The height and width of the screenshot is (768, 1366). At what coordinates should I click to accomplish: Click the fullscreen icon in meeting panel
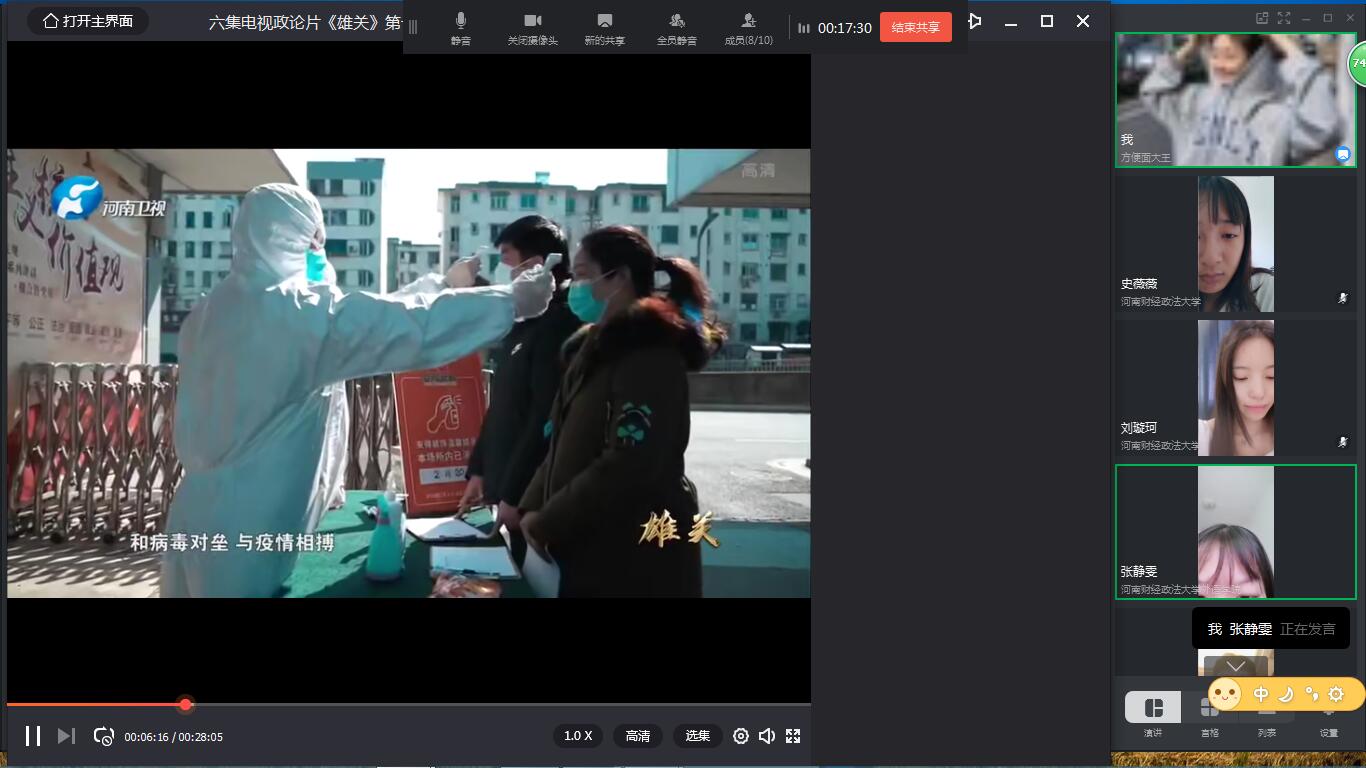[1284, 18]
